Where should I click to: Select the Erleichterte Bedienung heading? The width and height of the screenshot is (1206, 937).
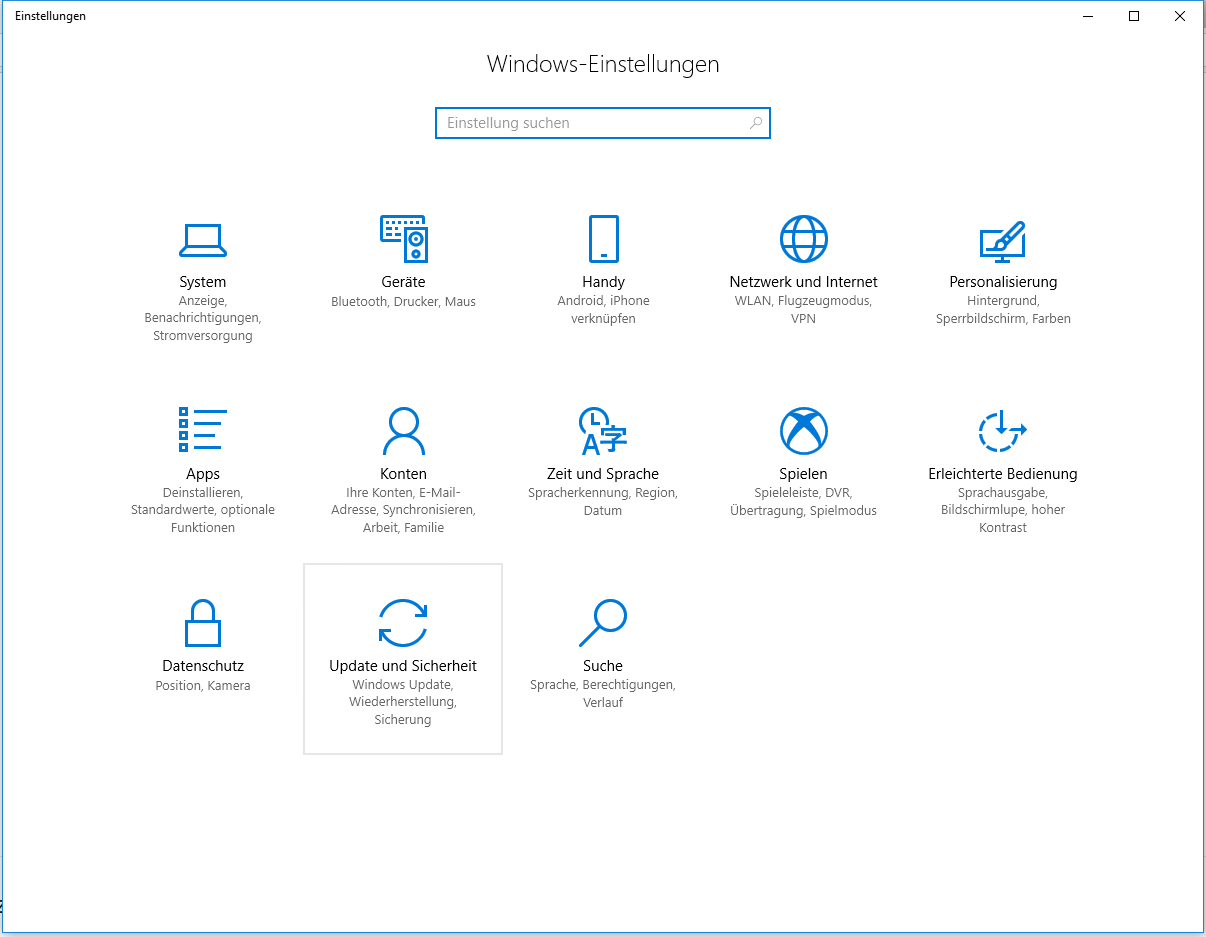1002,474
